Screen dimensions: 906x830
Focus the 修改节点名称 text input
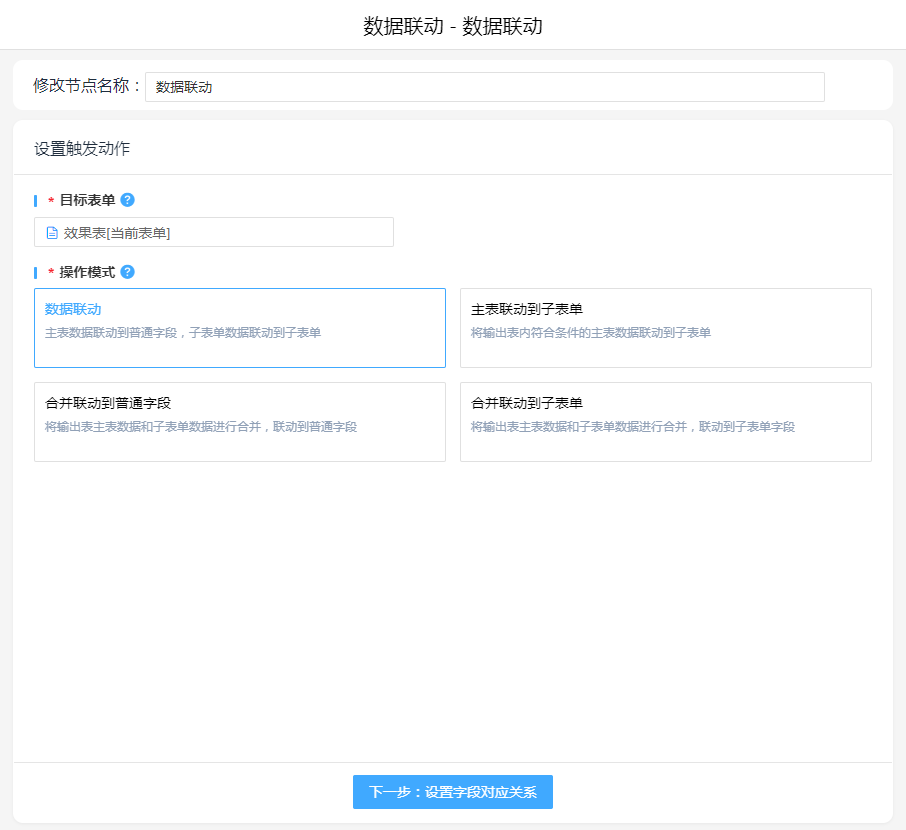[x=484, y=87]
